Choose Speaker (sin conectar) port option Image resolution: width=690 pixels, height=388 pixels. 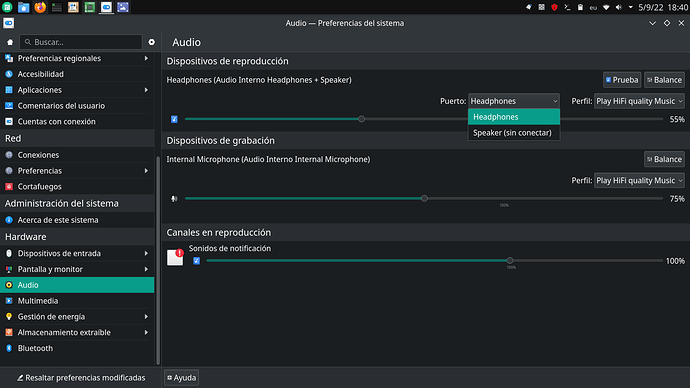coord(514,133)
